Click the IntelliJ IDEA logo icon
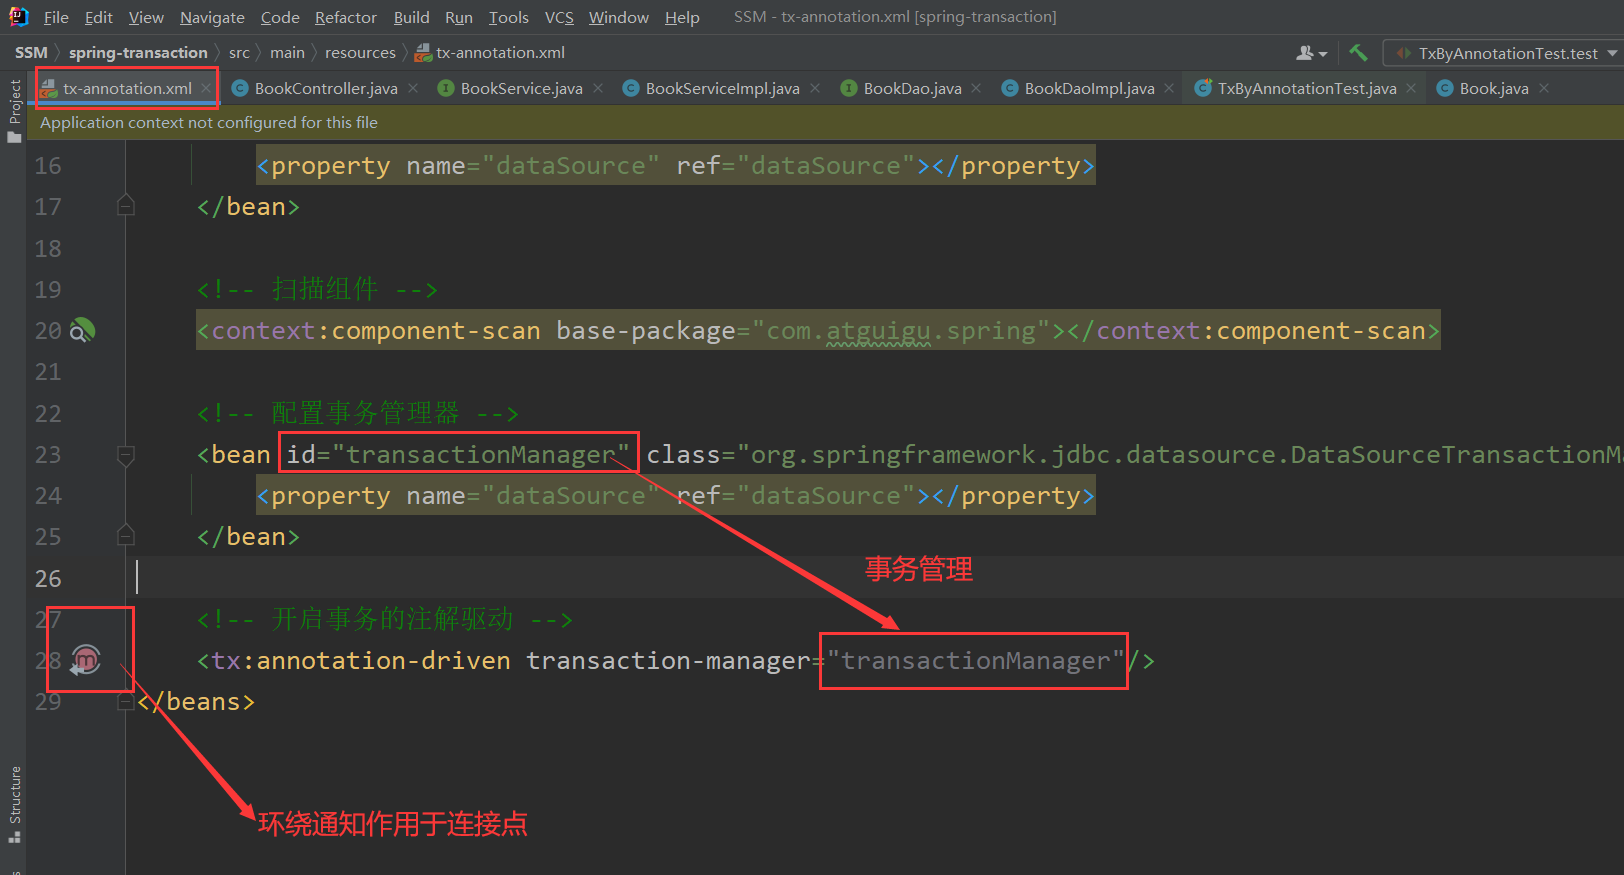 coord(19,16)
